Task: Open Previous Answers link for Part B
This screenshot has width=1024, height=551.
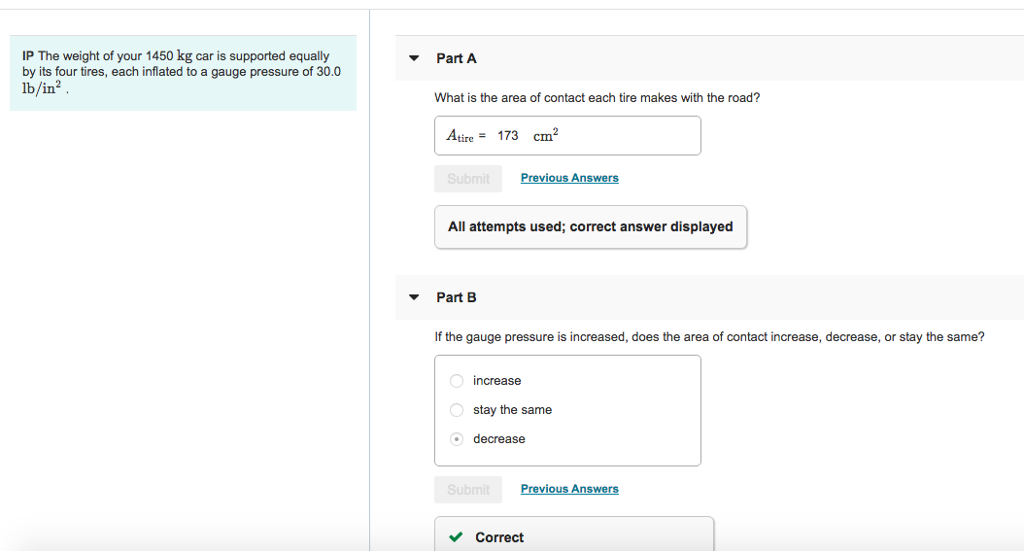Action: coord(569,489)
